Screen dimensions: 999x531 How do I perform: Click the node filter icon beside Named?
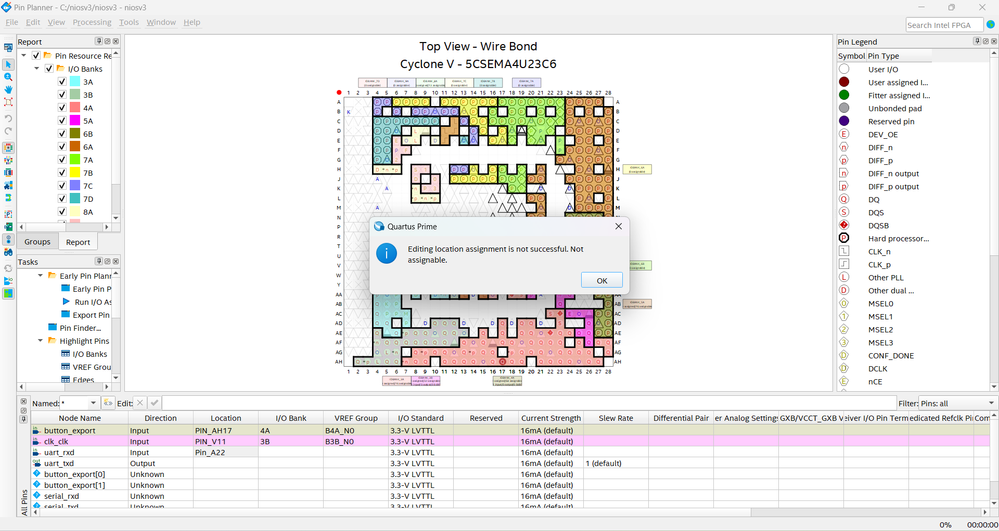coord(108,403)
